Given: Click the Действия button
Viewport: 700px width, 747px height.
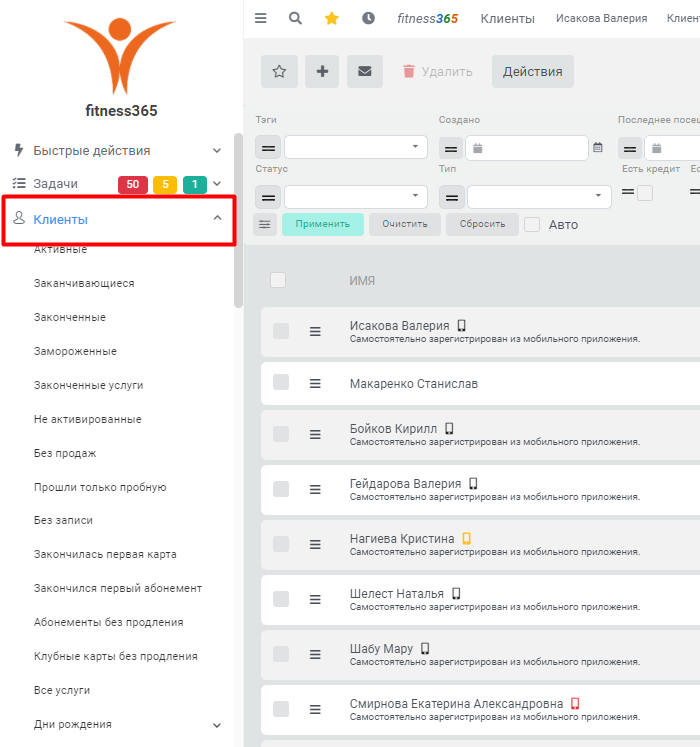Looking at the screenshot, I should point(533,71).
